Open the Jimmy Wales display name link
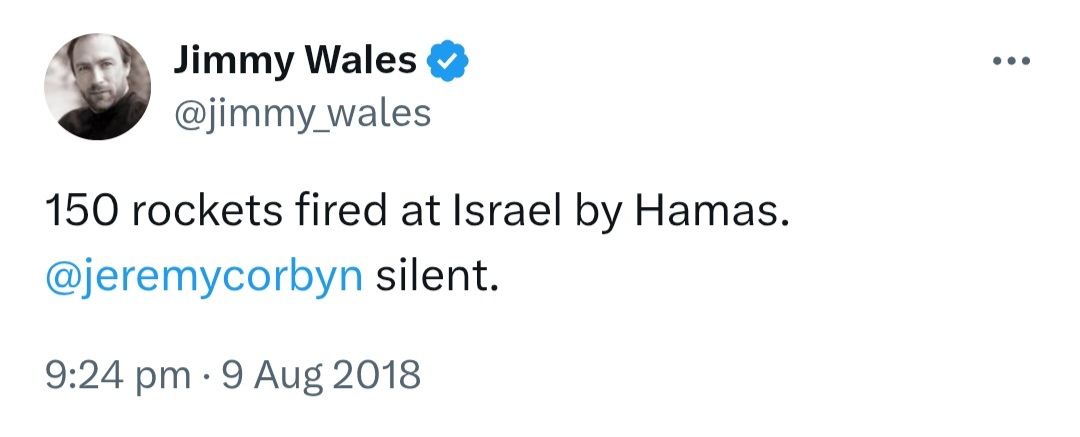This screenshot has width=1080, height=437. point(295,61)
